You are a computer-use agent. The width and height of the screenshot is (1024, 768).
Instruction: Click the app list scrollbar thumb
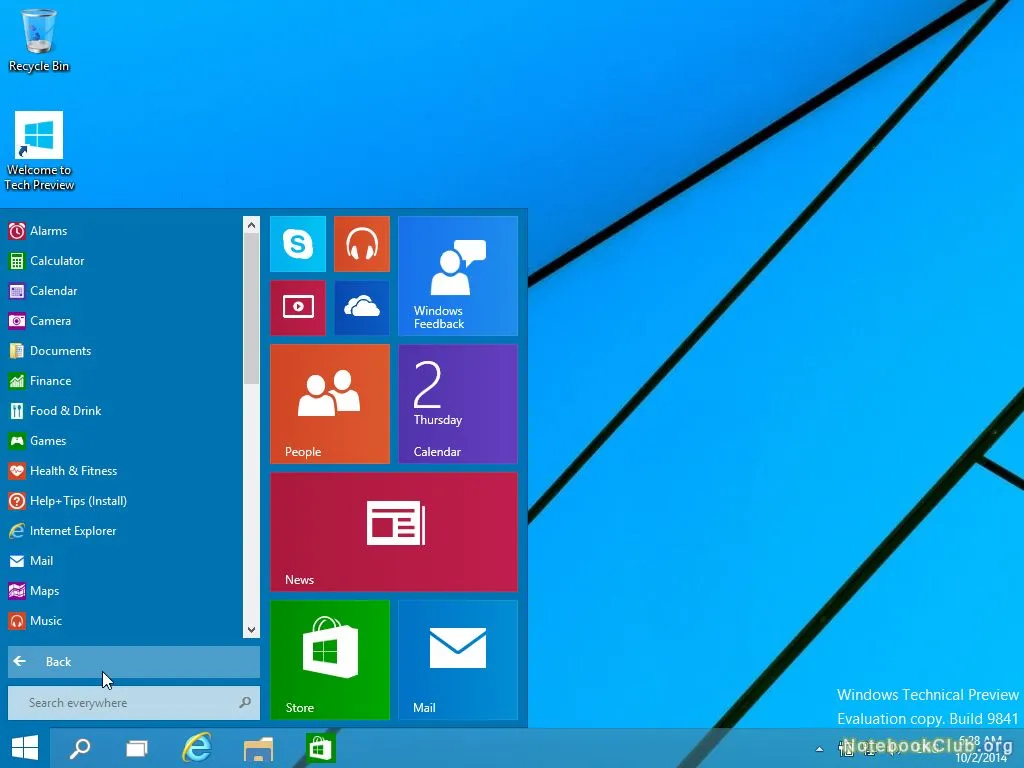[251, 308]
